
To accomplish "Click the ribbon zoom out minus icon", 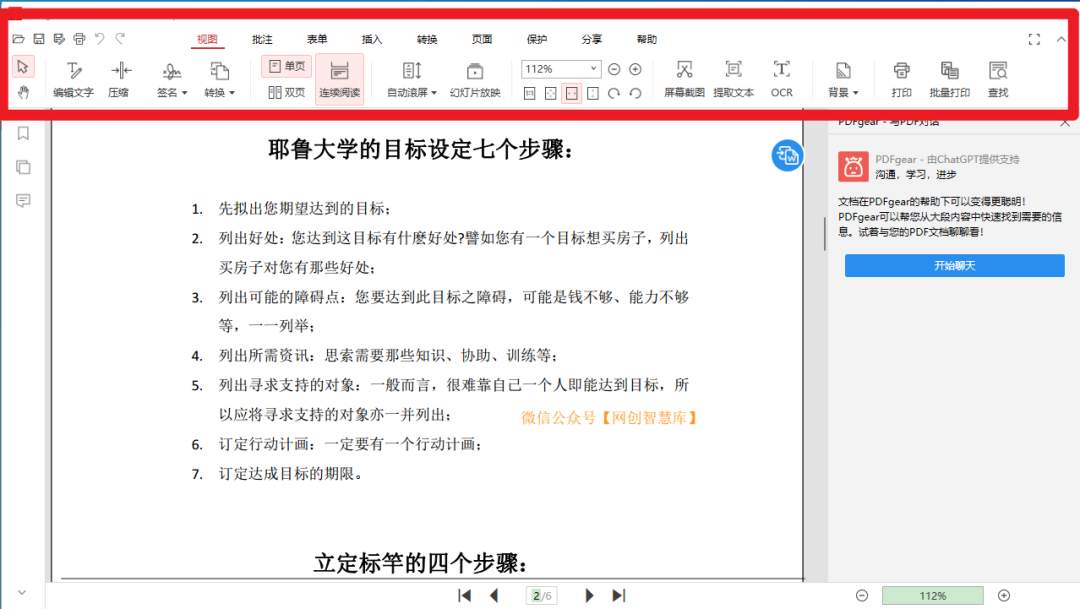I will [614, 69].
